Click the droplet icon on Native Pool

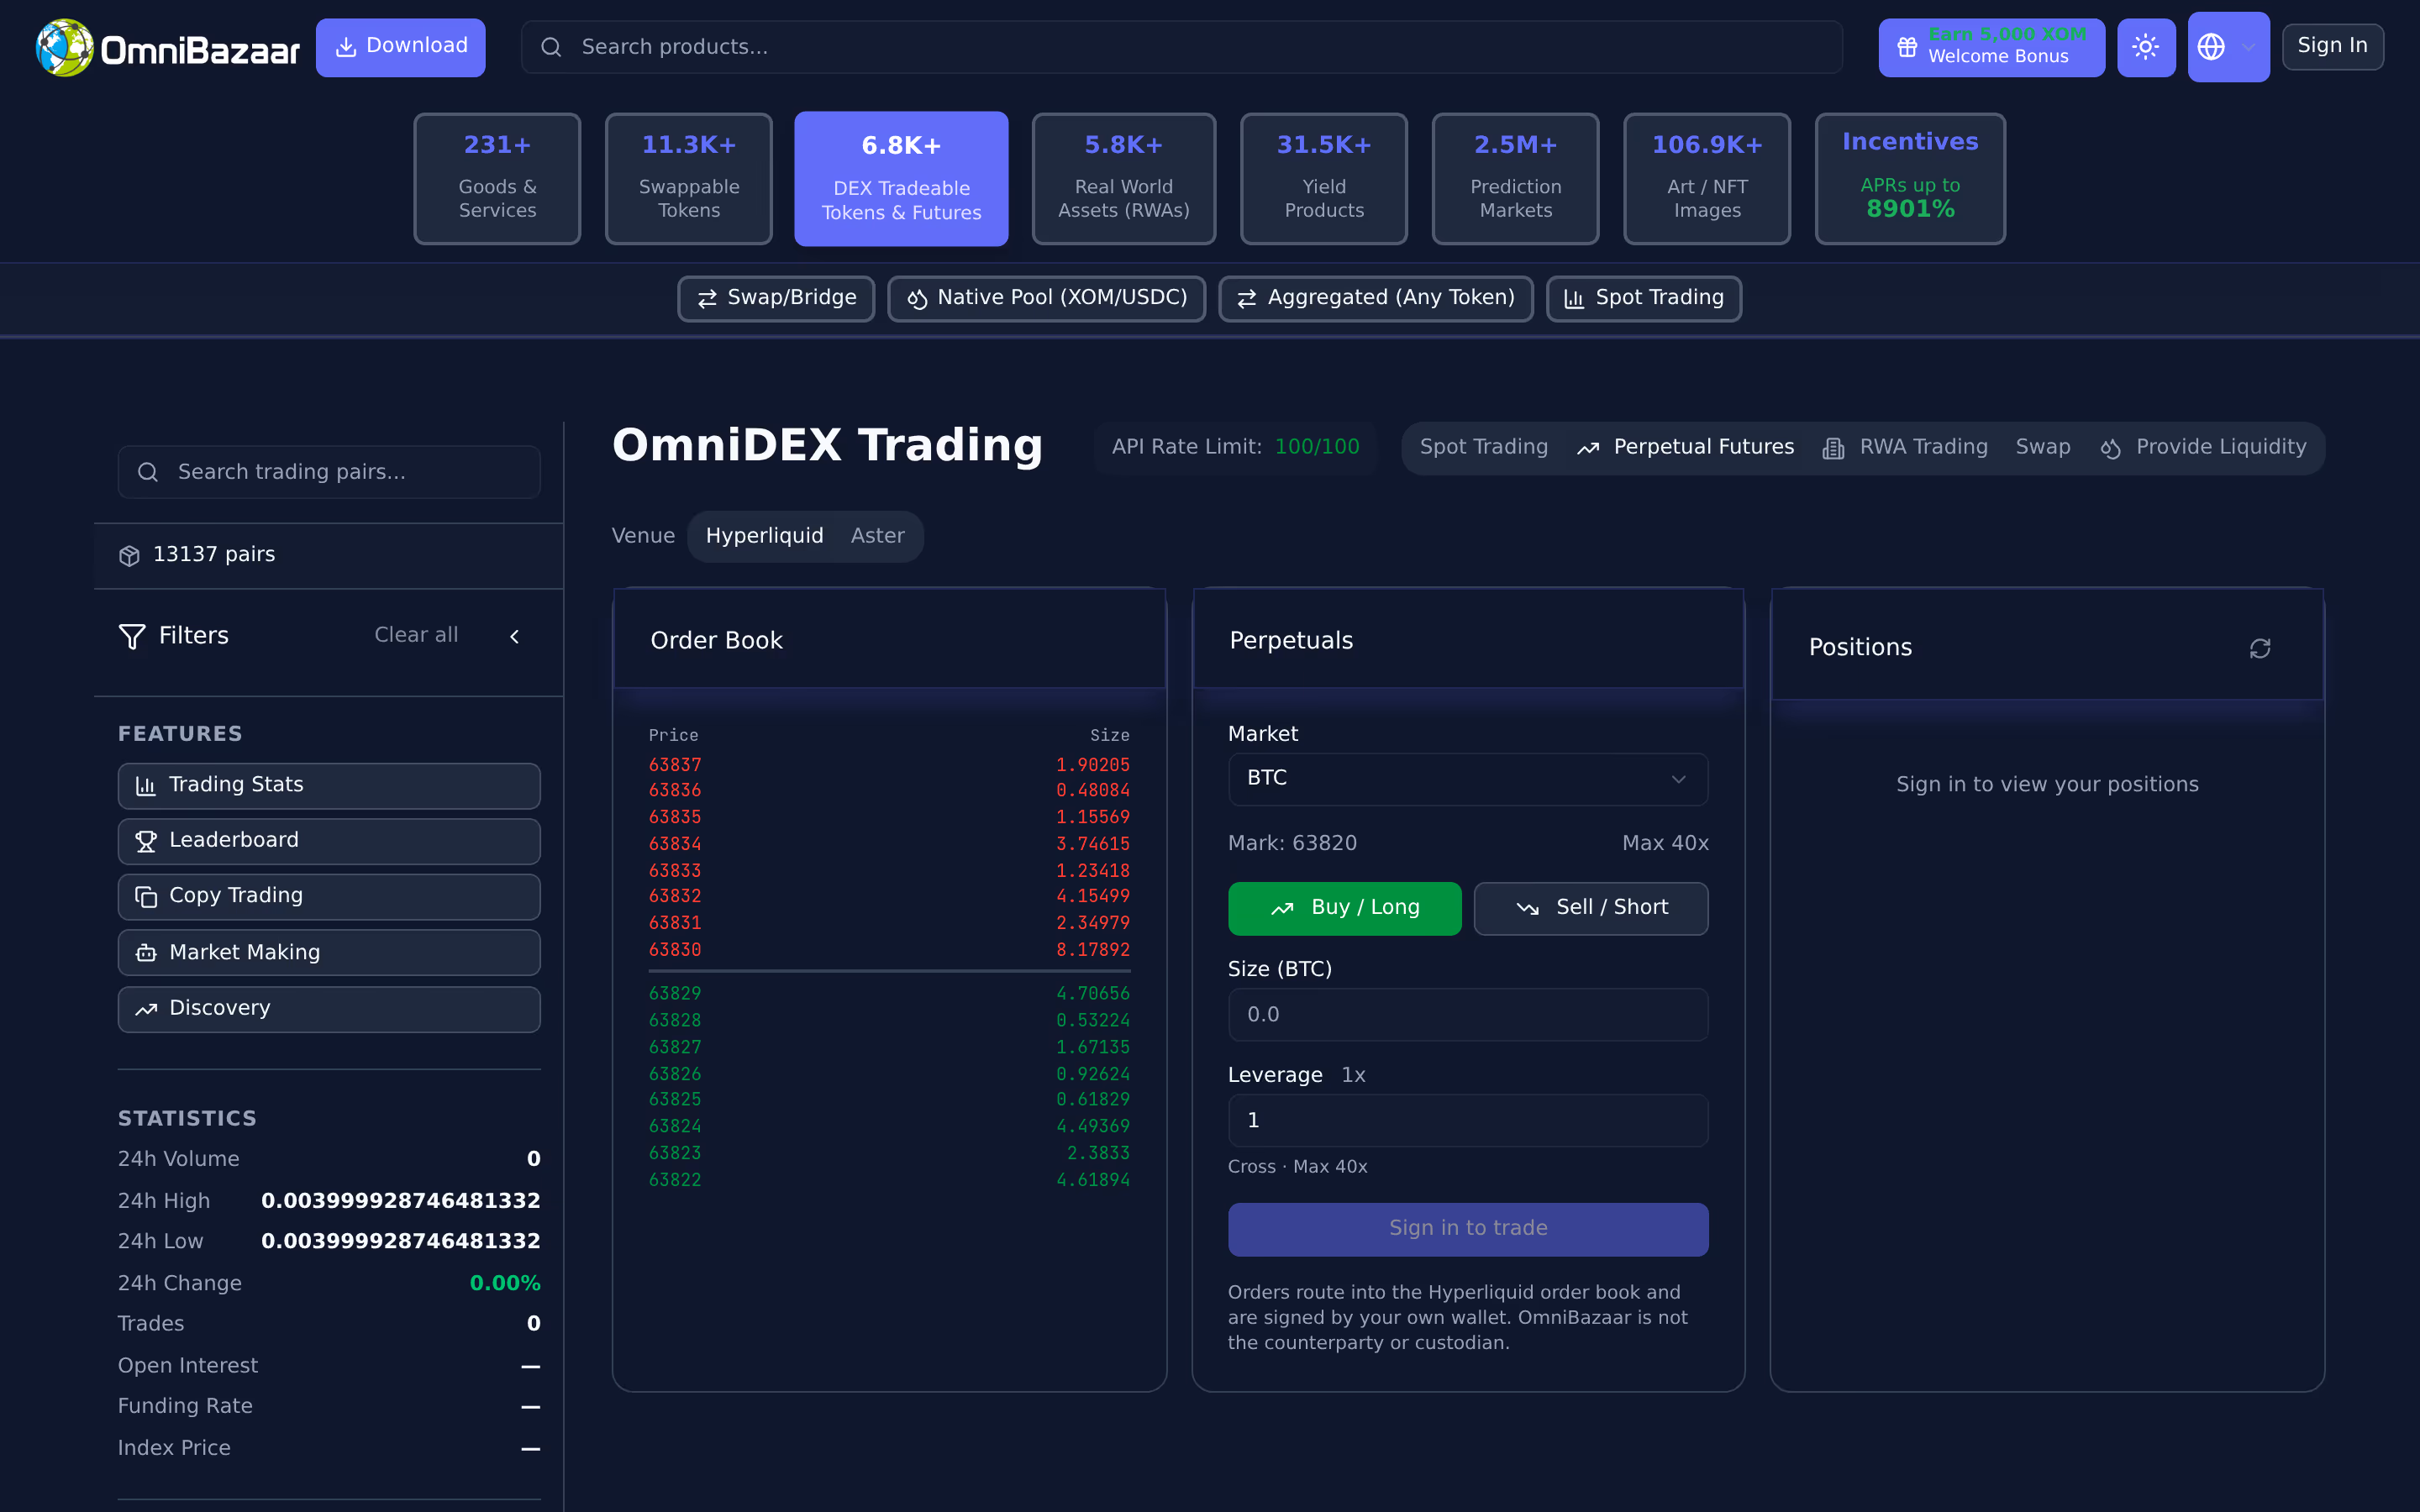tap(917, 299)
